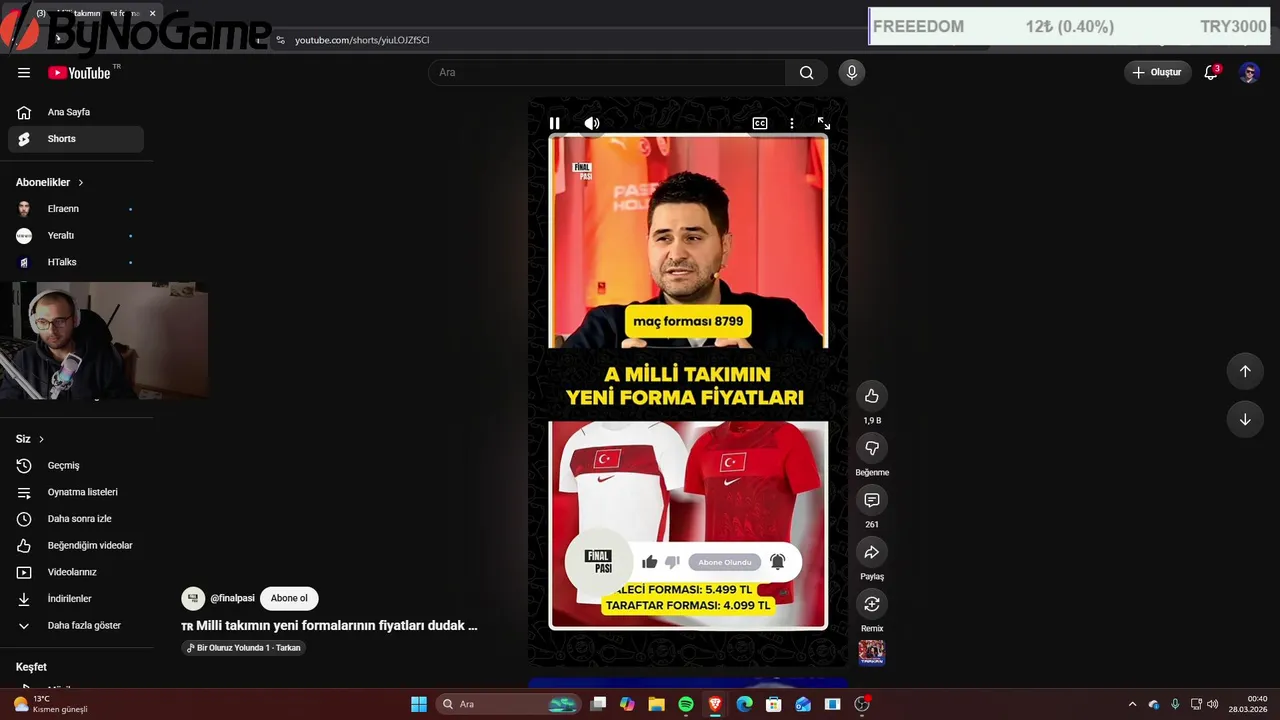The image size is (1280, 720).
Task: Subscribe with the Abone ol button
Action: 289,598
